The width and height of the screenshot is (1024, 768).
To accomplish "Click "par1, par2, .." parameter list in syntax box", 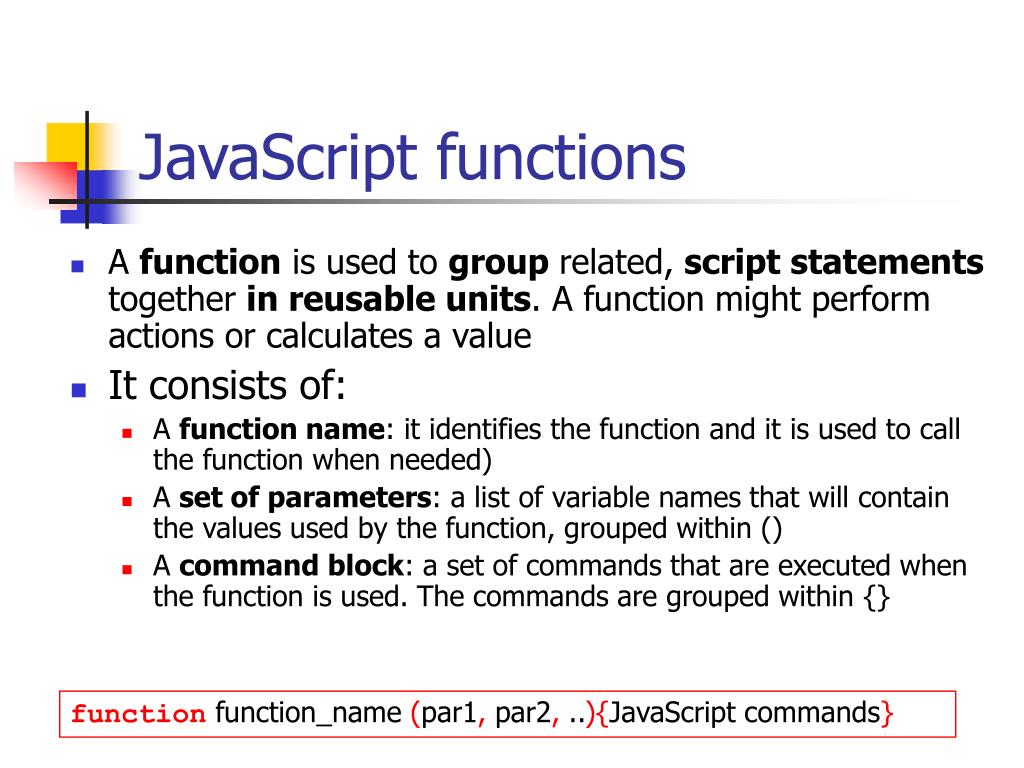I will pyautogui.click(x=503, y=714).
